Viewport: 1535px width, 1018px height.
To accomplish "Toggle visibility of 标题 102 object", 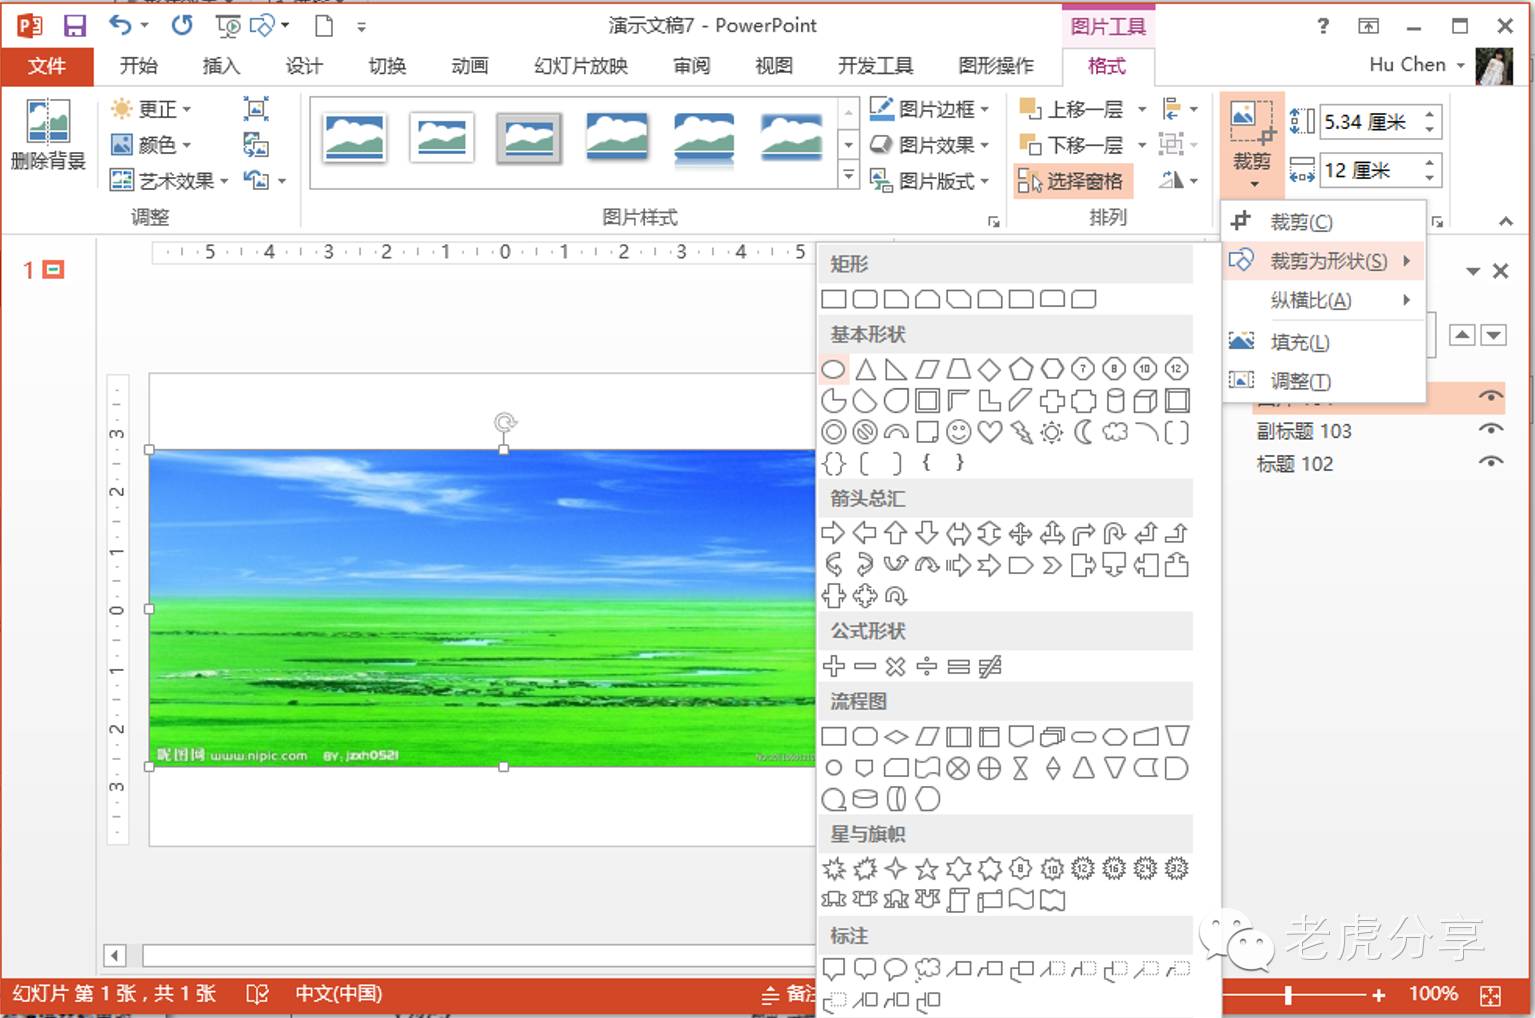I will click(x=1491, y=463).
